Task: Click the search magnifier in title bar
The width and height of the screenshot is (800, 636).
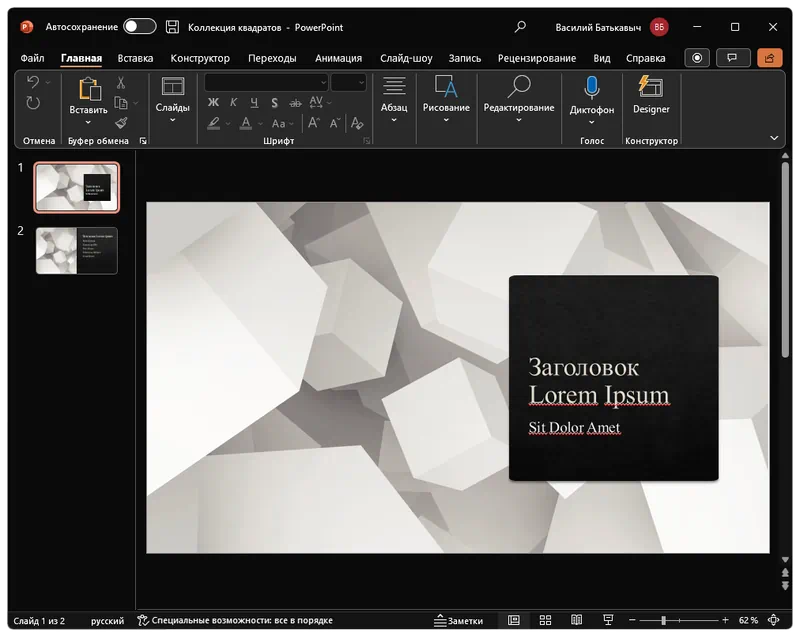Action: pos(520,27)
